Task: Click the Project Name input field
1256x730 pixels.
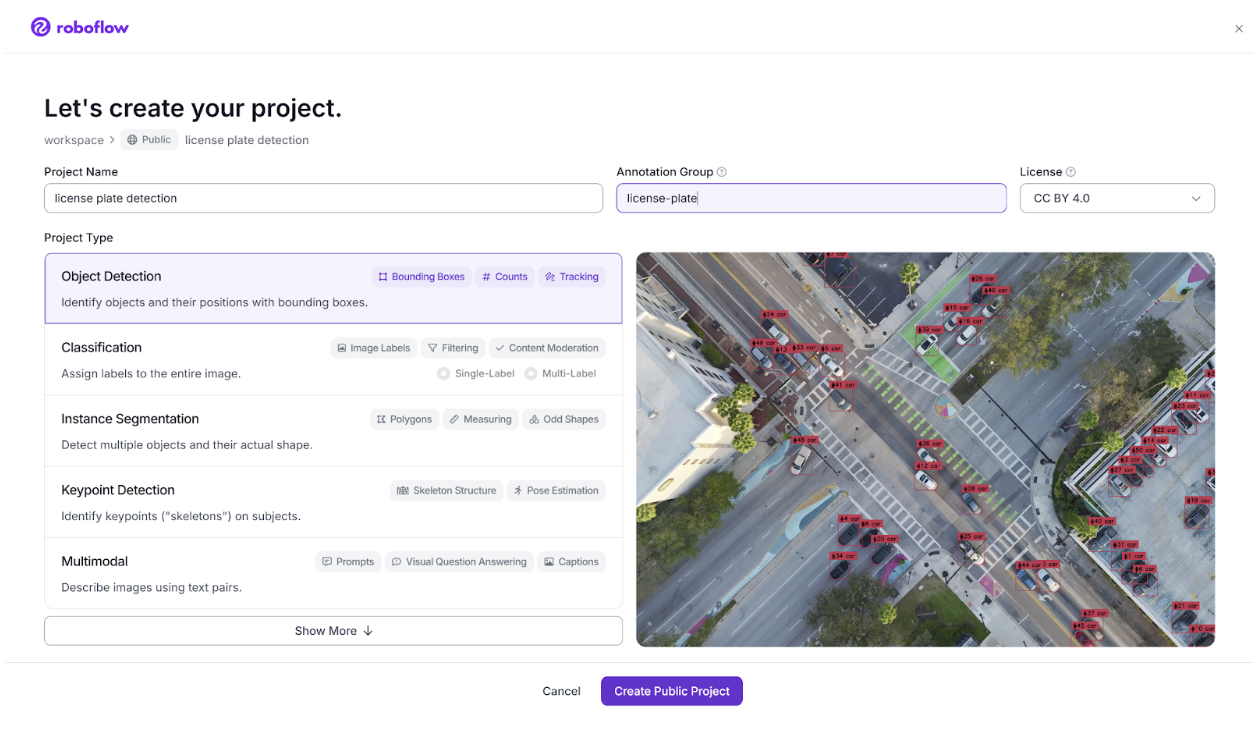Action: [x=323, y=198]
